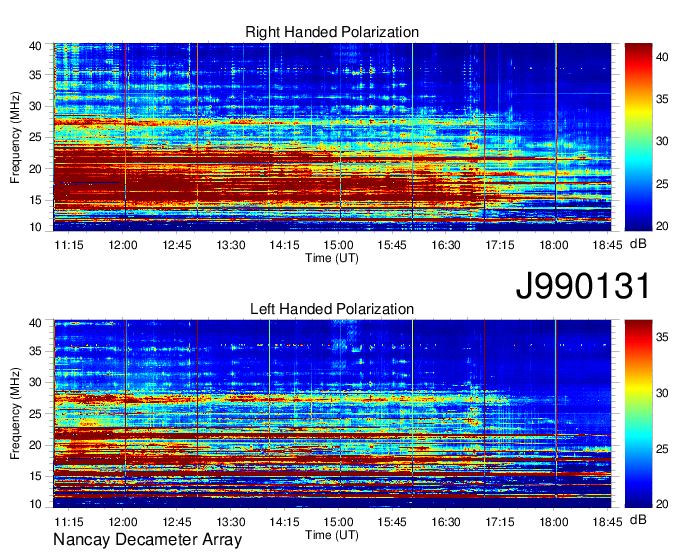Screen dimensions: 680x552
Task: Click the 20 MHz tick of Left Handed plot
Action: point(35,445)
